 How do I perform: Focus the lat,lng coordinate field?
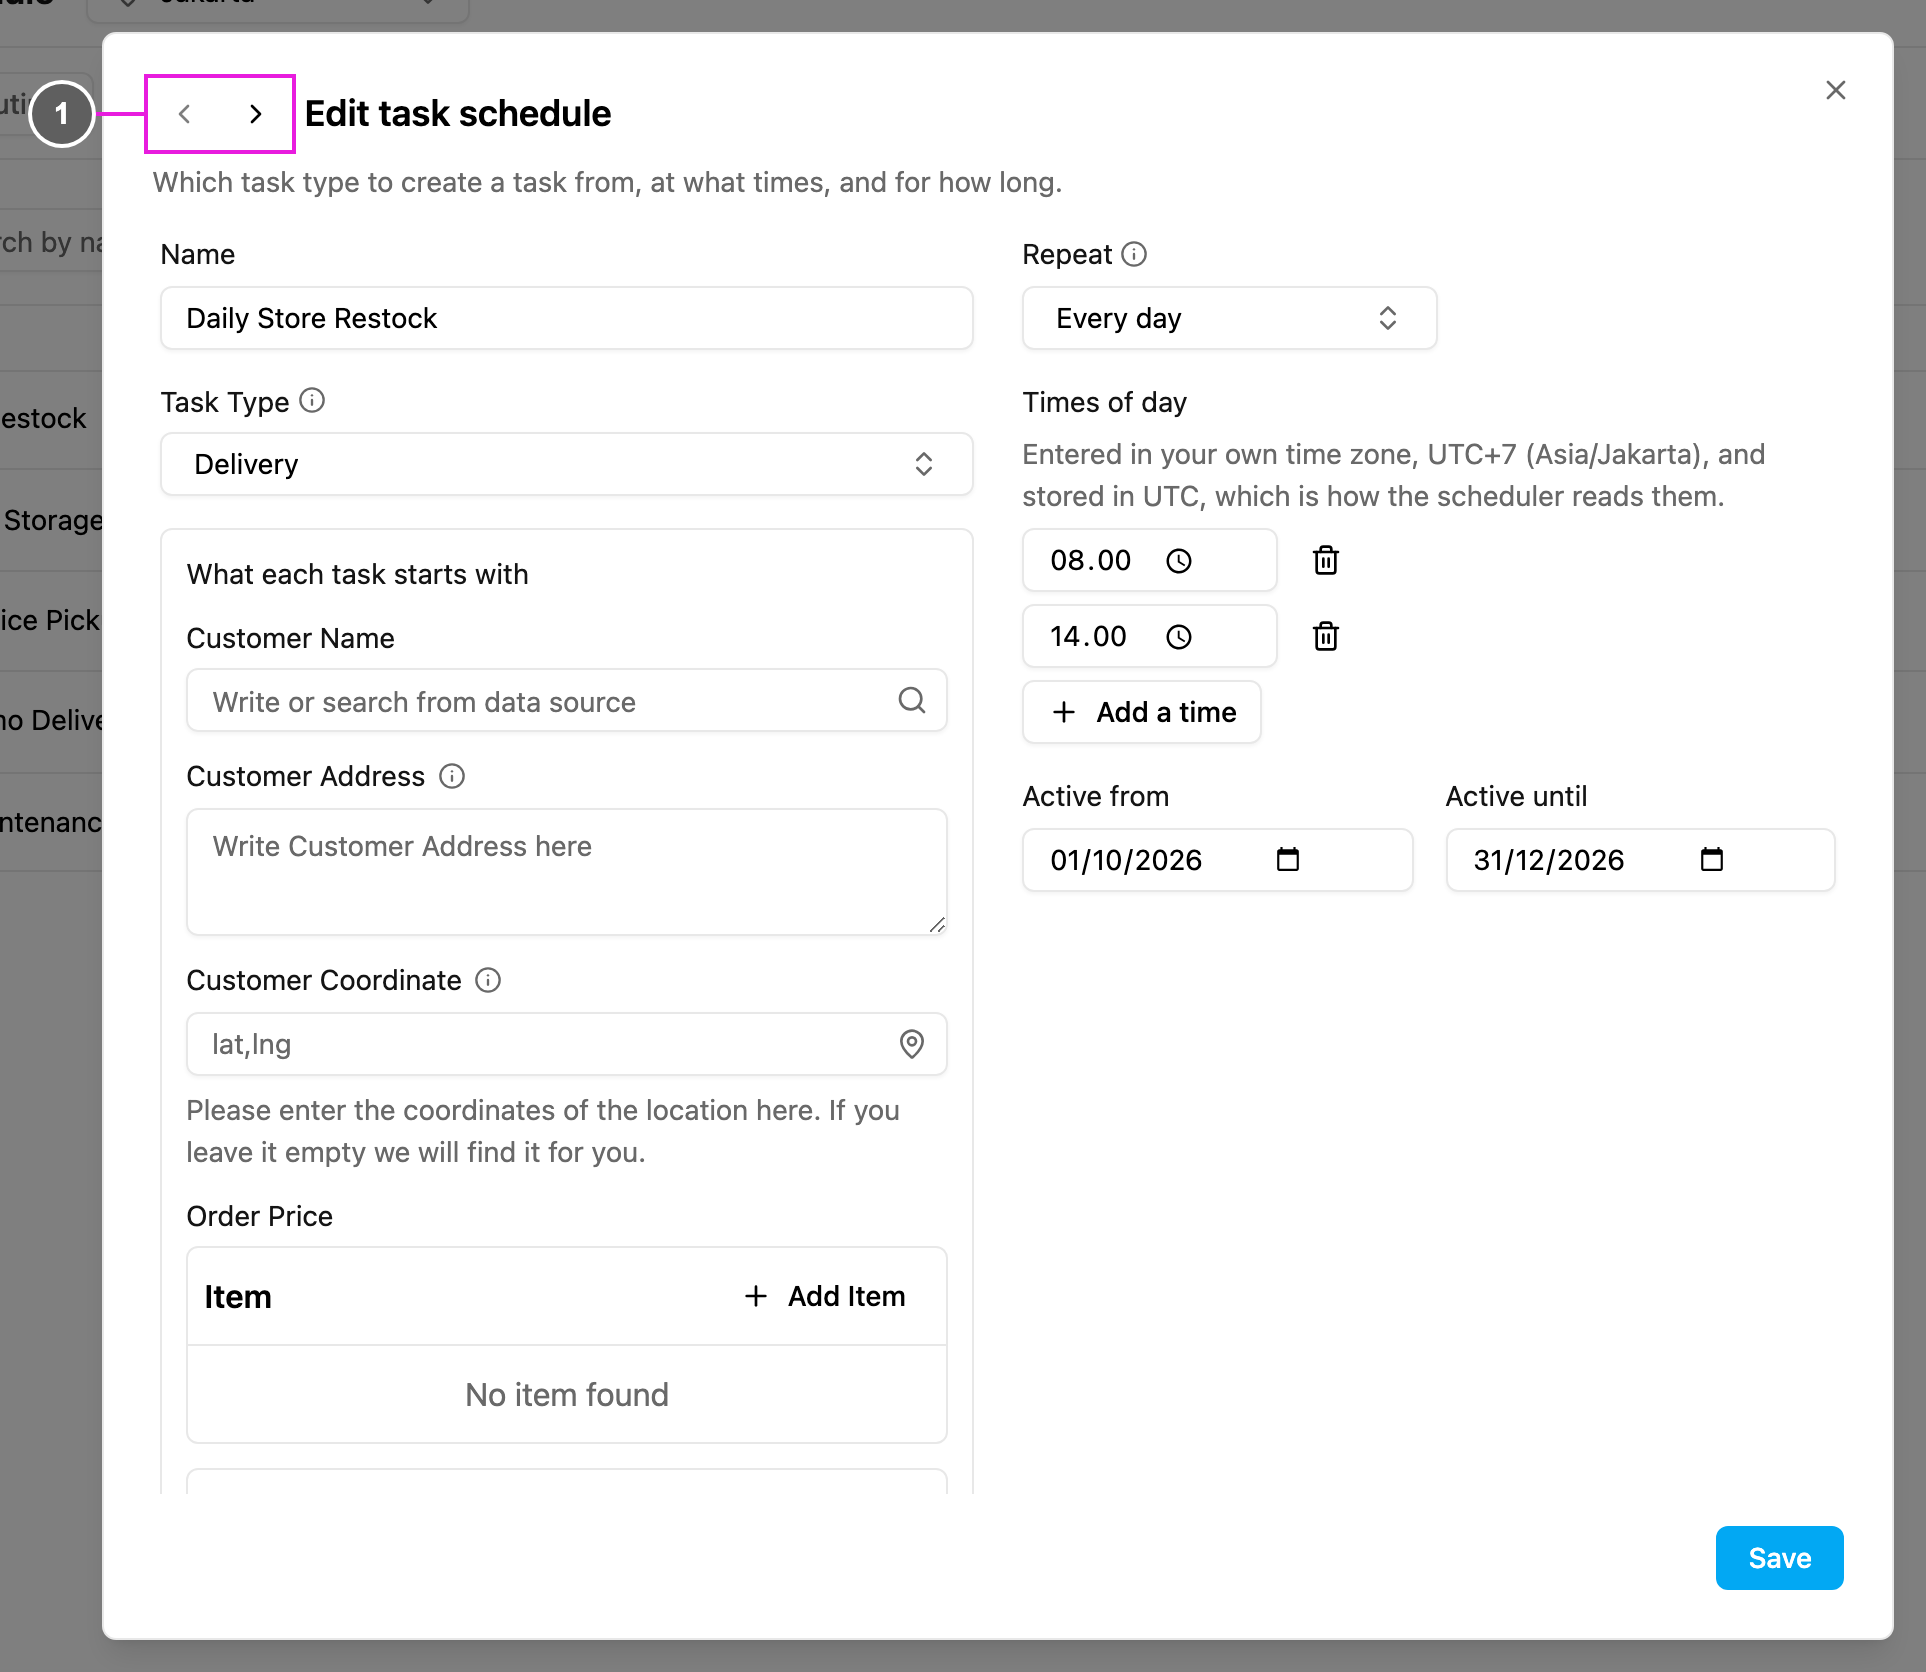[567, 1044]
